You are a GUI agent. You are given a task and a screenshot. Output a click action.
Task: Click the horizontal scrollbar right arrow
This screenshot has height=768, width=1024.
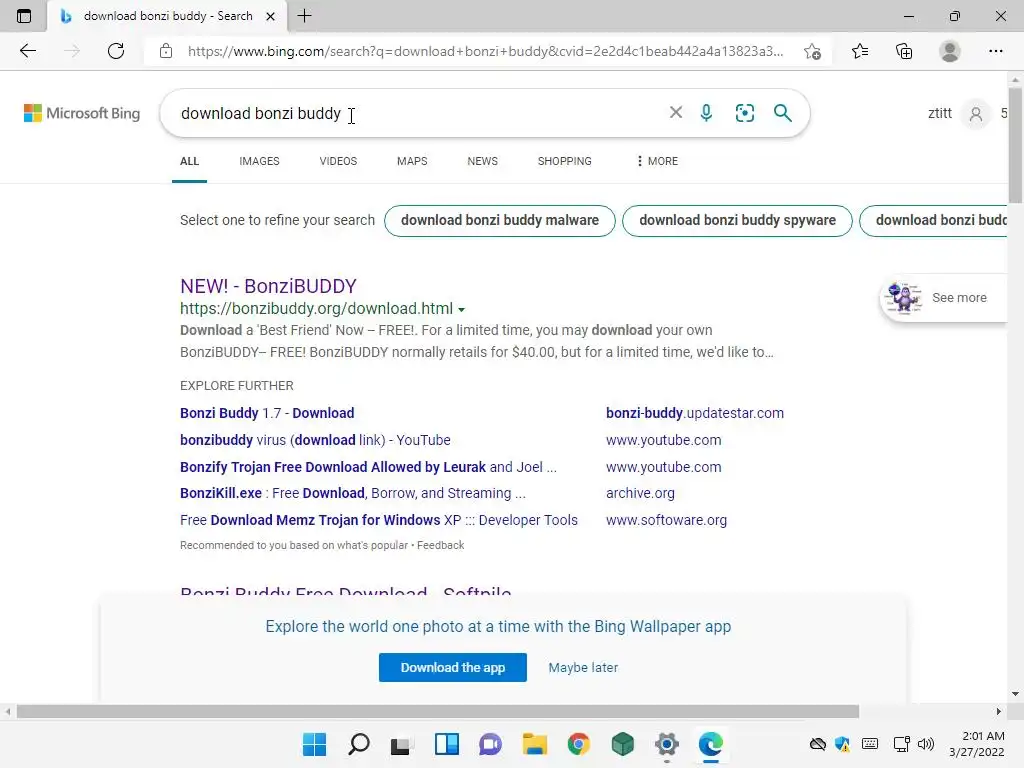pyautogui.click(x=998, y=711)
